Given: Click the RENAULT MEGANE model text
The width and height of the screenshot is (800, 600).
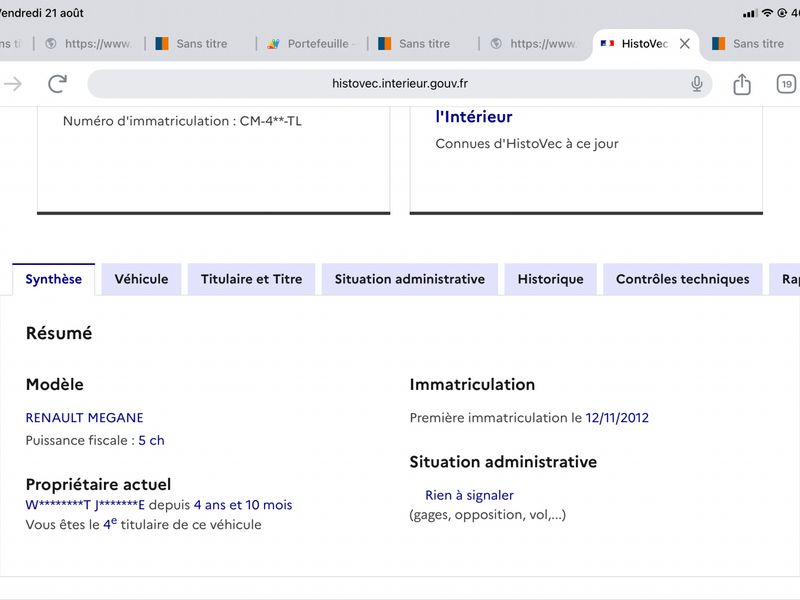Looking at the screenshot, I should point(85,417).
